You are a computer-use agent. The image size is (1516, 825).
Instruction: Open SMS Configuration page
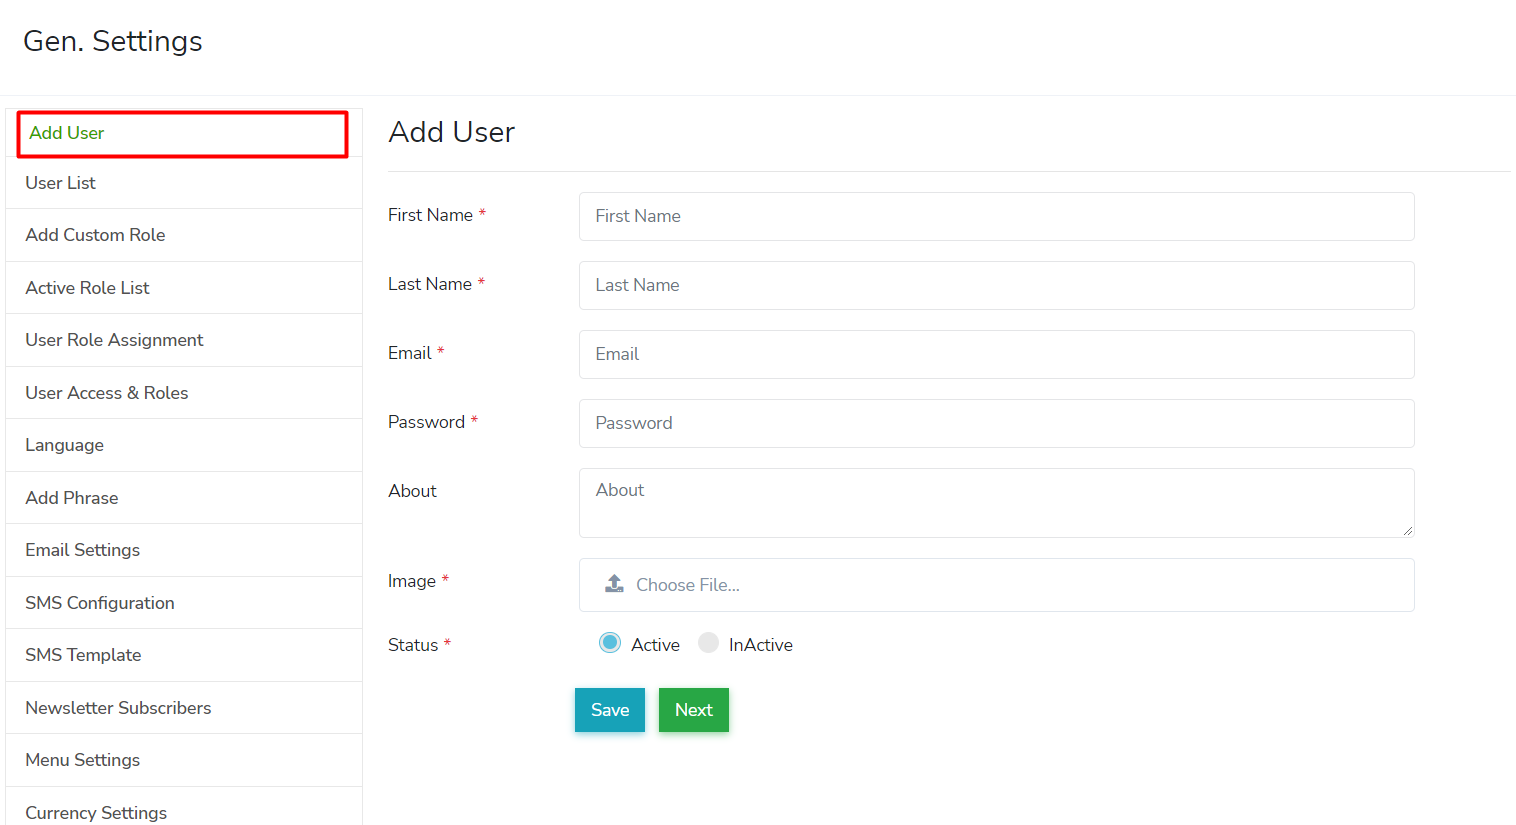[100, 603]
